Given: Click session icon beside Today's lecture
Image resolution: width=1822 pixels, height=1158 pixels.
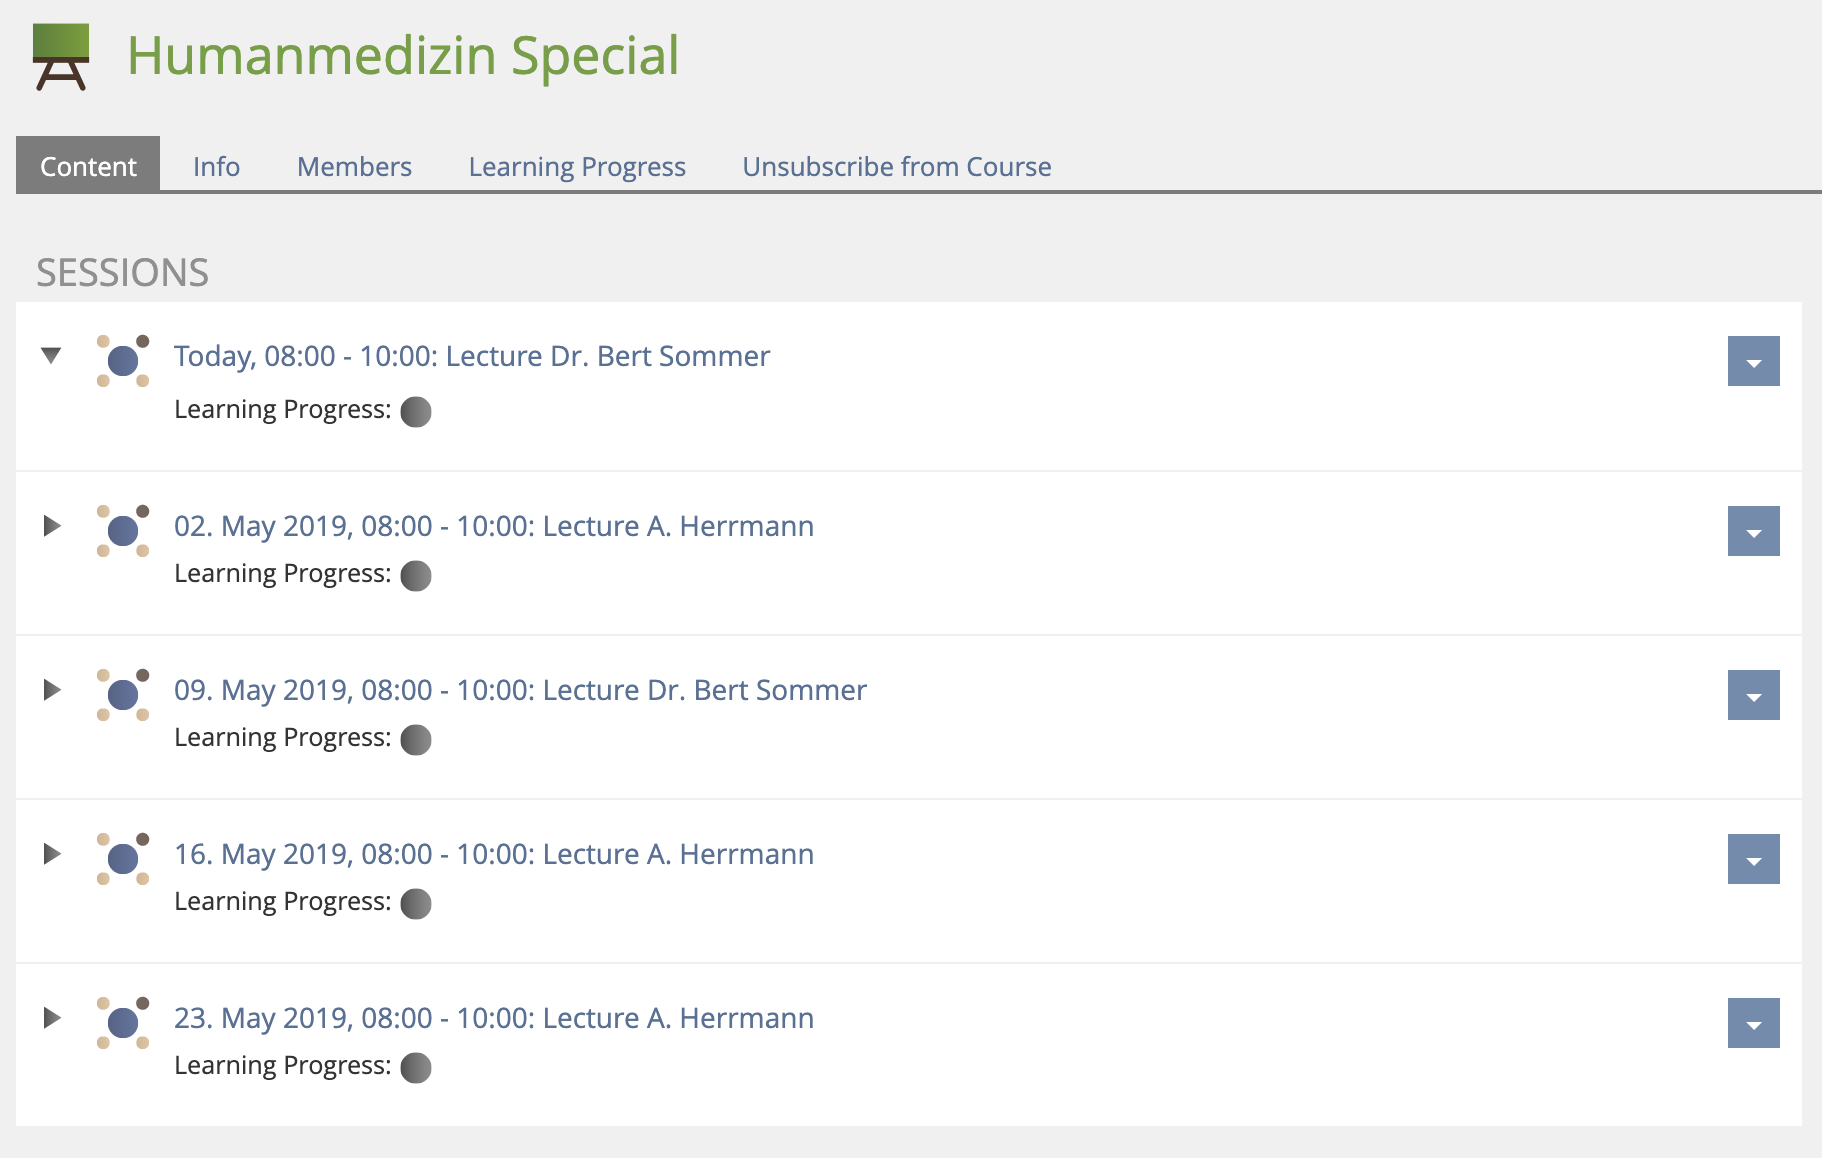Looking at the screenshot, I should click(123, 360).
